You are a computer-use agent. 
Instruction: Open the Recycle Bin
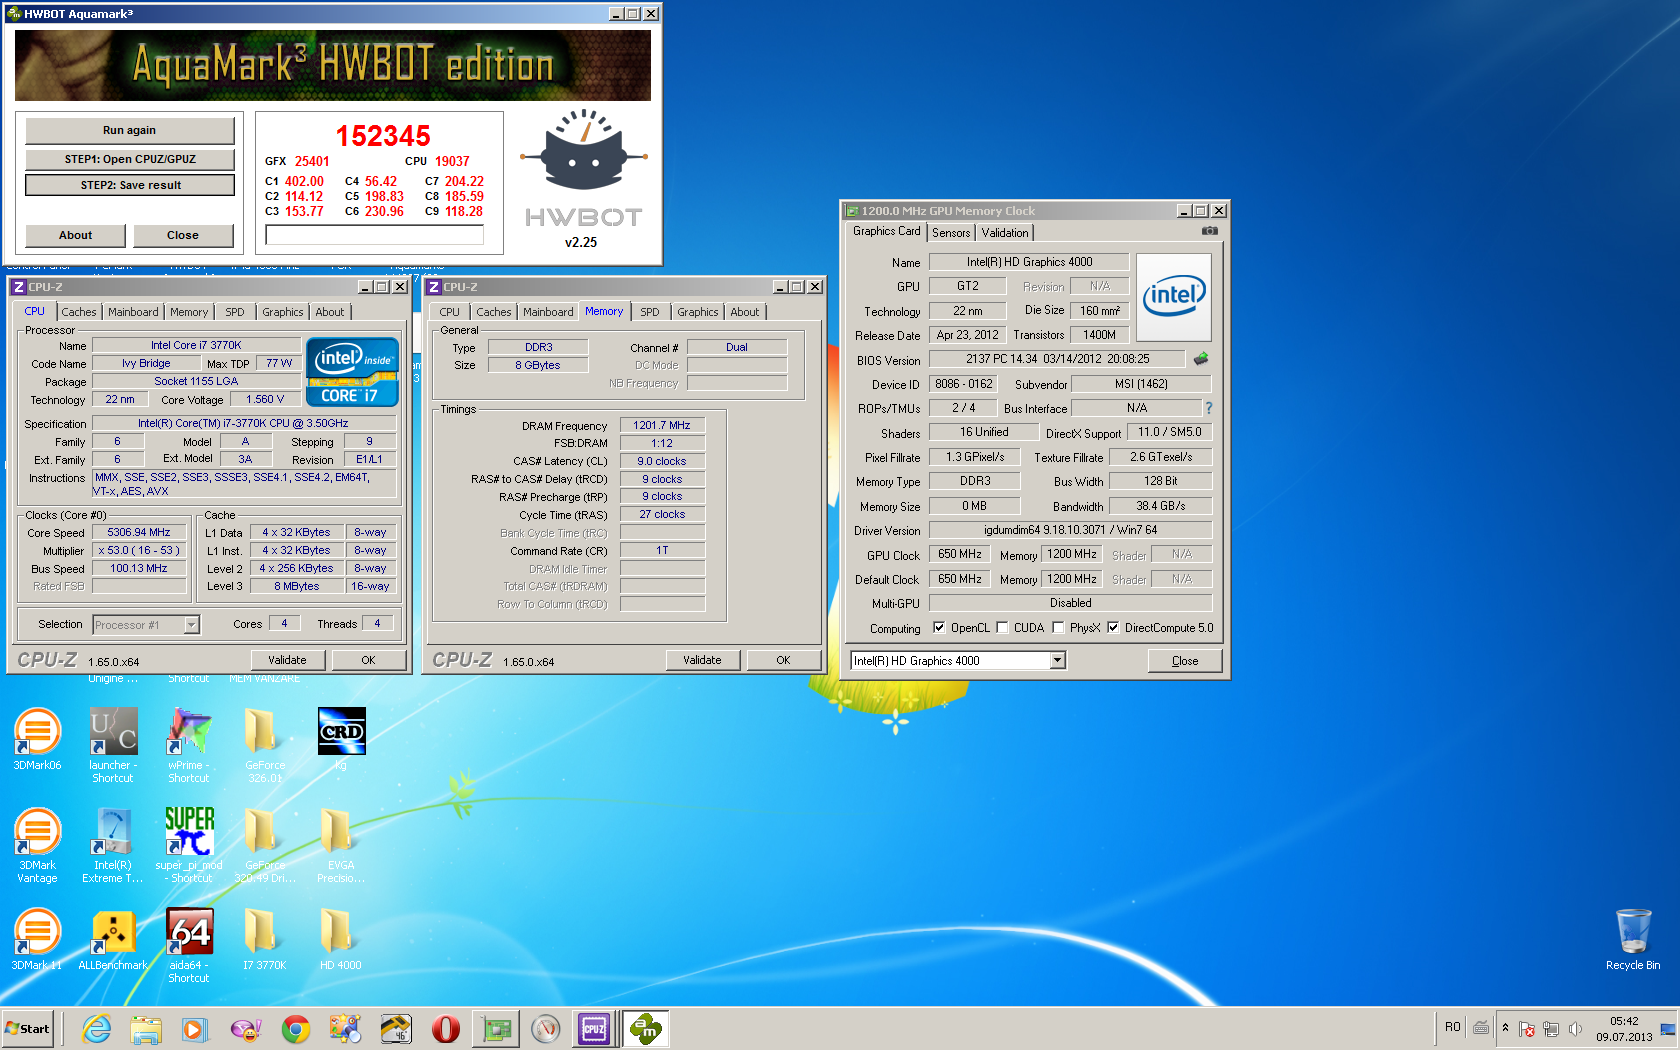point(1633,939)
